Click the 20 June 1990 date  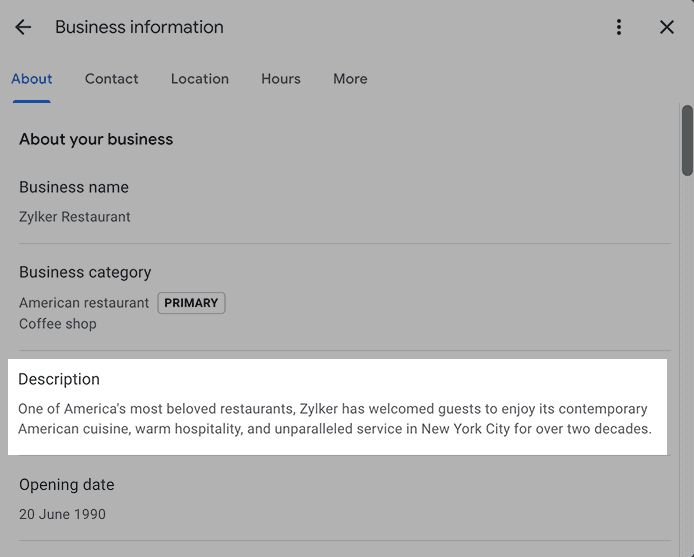(62, 514)
